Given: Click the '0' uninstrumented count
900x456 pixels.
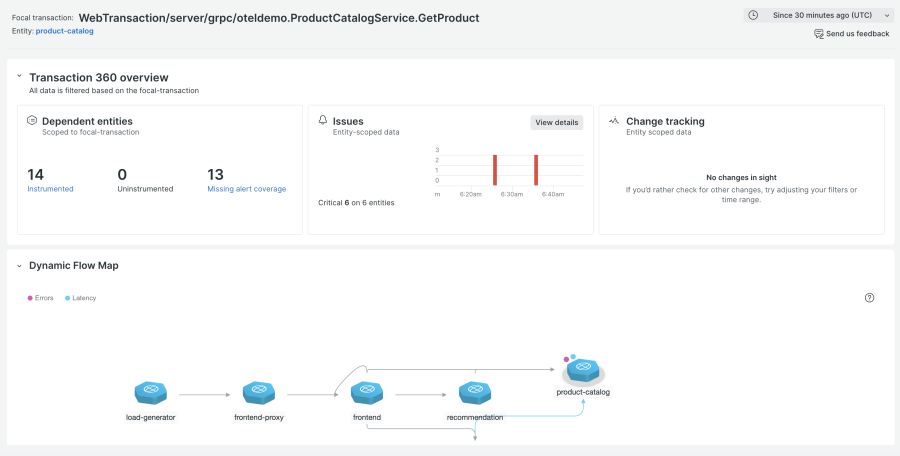Looking at the screenshot, I should tap(122, 175).
